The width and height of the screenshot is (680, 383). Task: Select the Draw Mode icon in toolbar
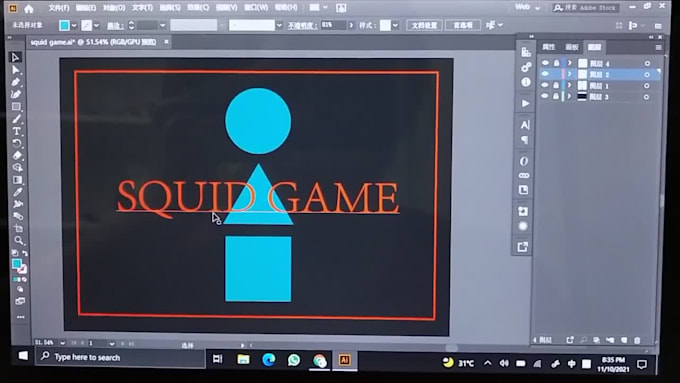[x=20, y=289]
